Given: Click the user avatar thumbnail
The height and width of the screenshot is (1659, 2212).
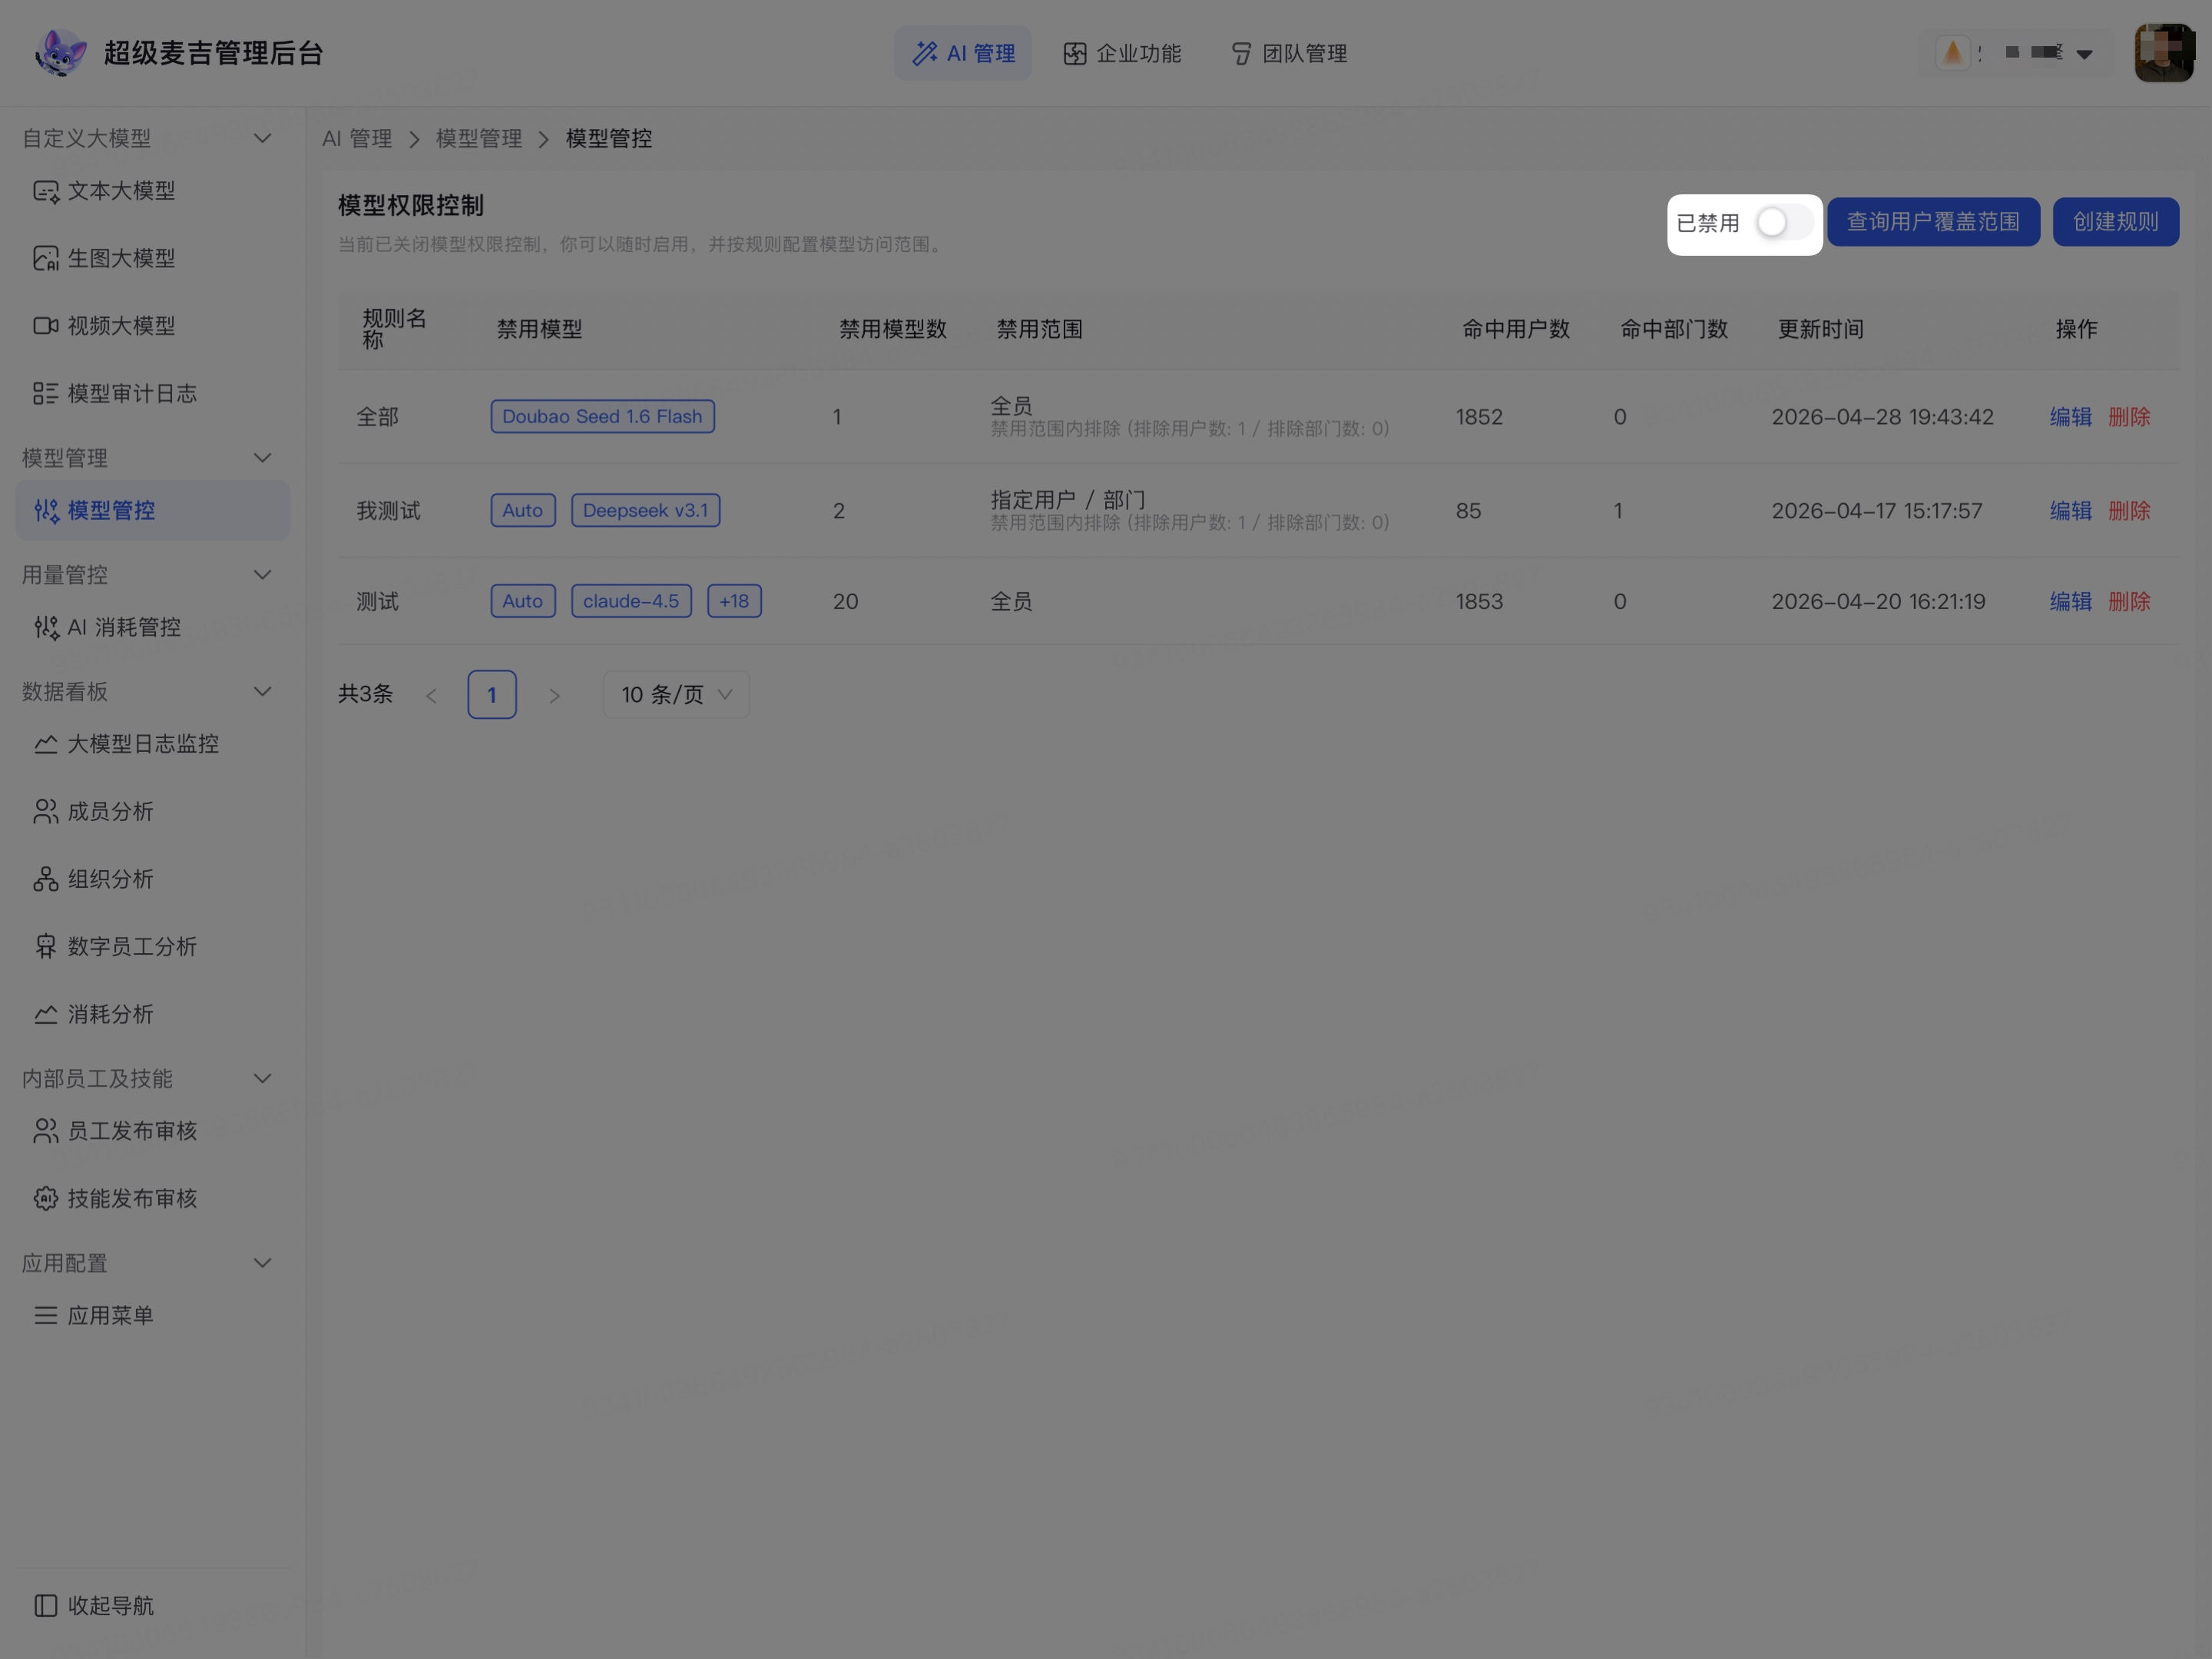Looking at the screenshot, I should coord(2163,53).
